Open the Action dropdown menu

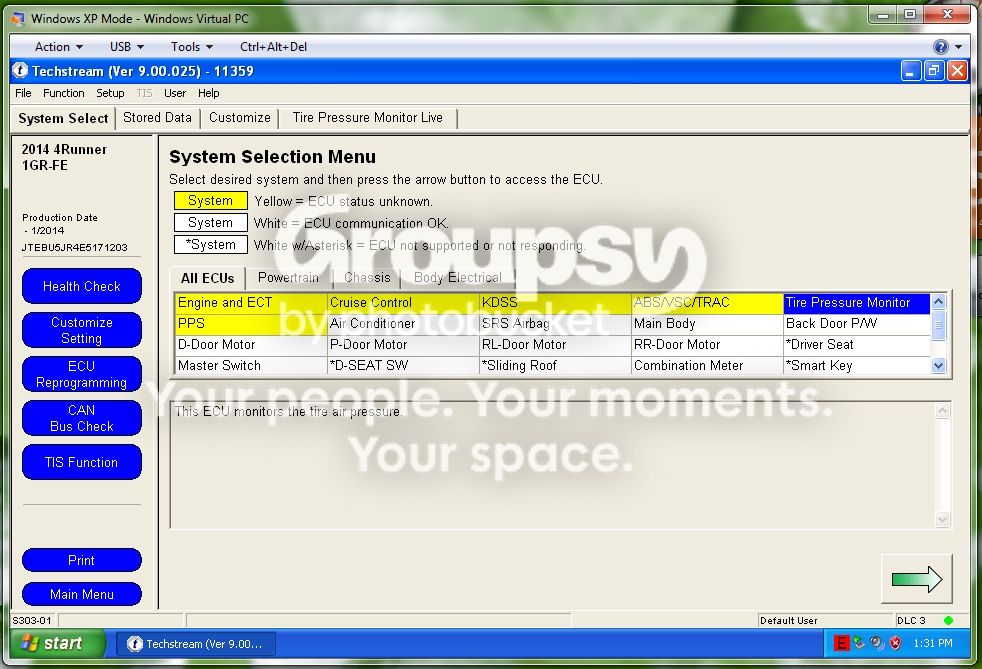58,47
